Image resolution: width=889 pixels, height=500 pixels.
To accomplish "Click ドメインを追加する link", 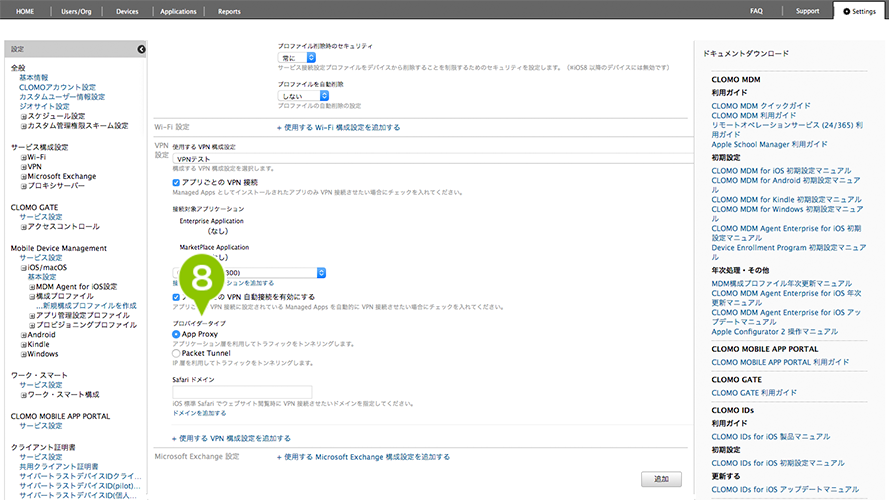I will click(199, 413).
